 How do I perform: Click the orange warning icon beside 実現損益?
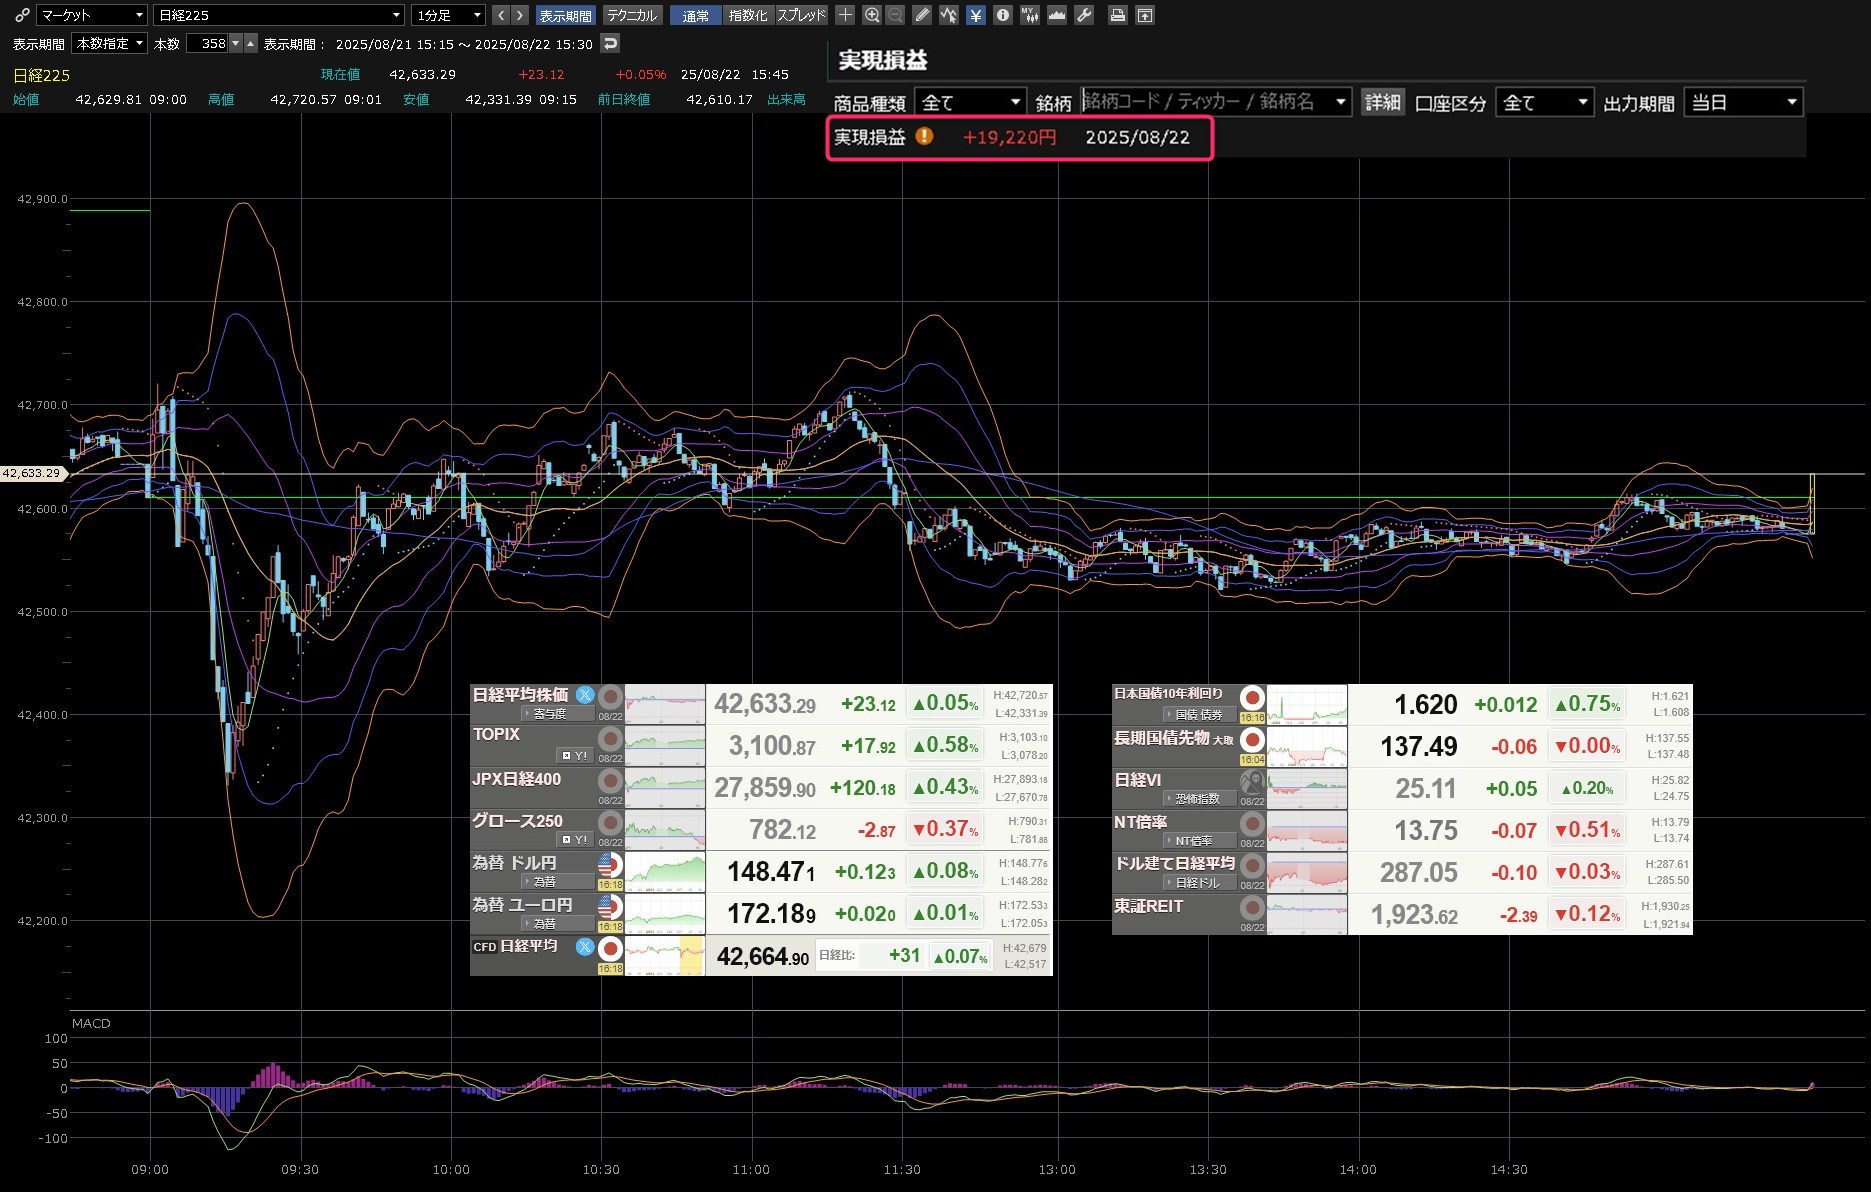(x=924, y=136)
